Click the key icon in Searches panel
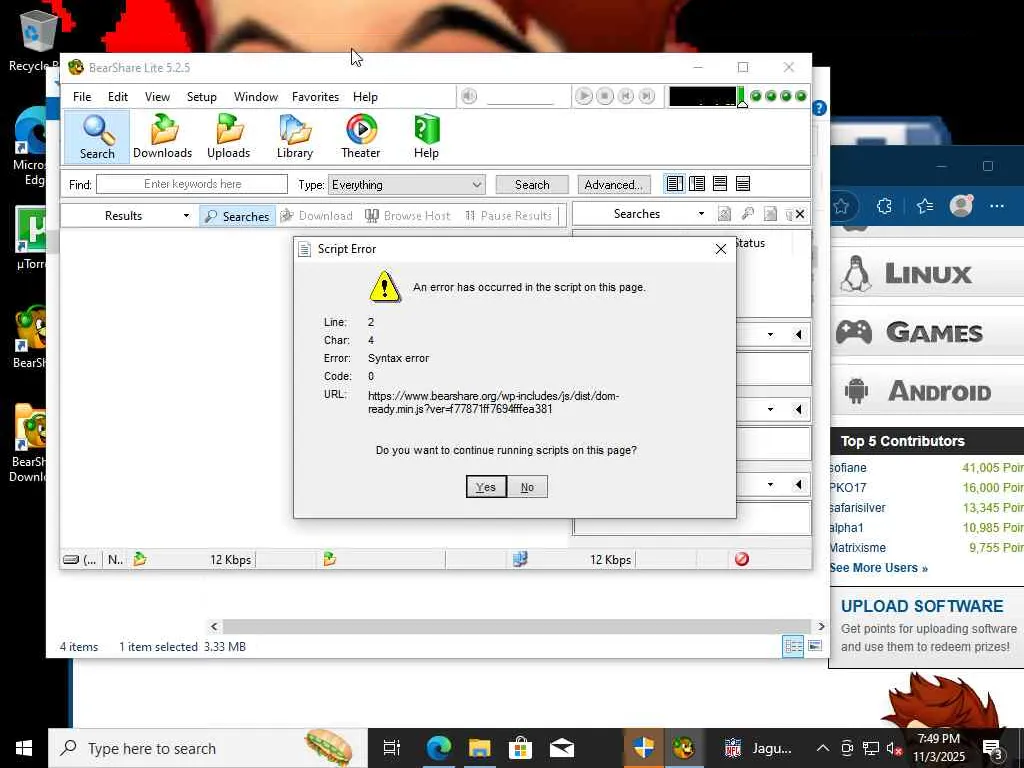 click(748, 214)
